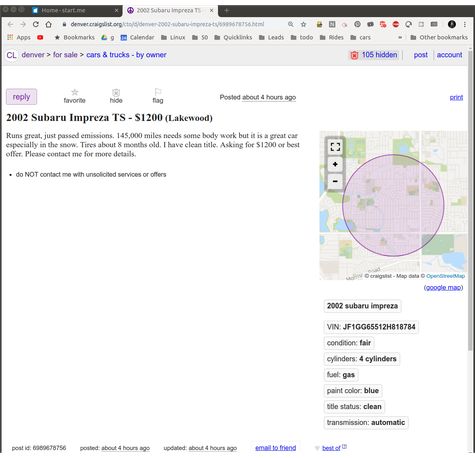This screenshot has width=475, height=458.
Task: Expand the cars bookmarks folder
Action: coord(361,37)
